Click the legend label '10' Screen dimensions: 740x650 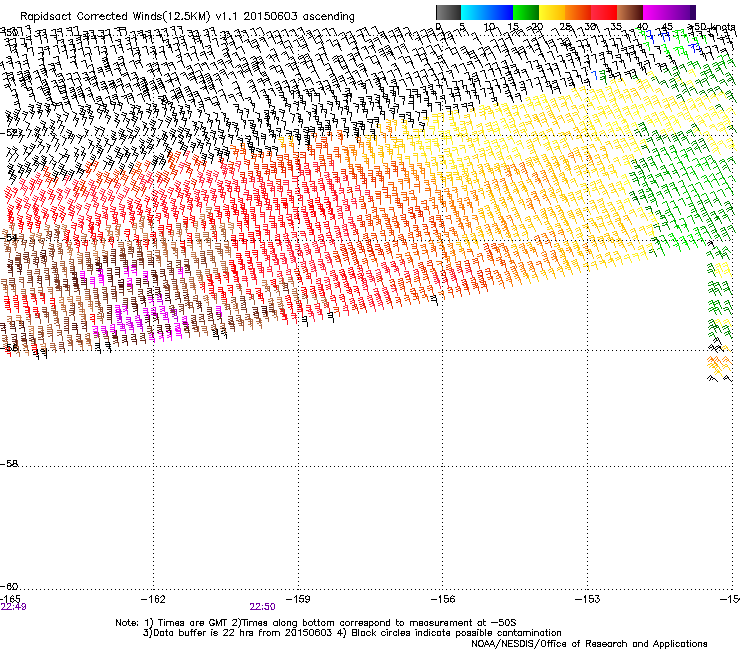click(x=489, y=27)
